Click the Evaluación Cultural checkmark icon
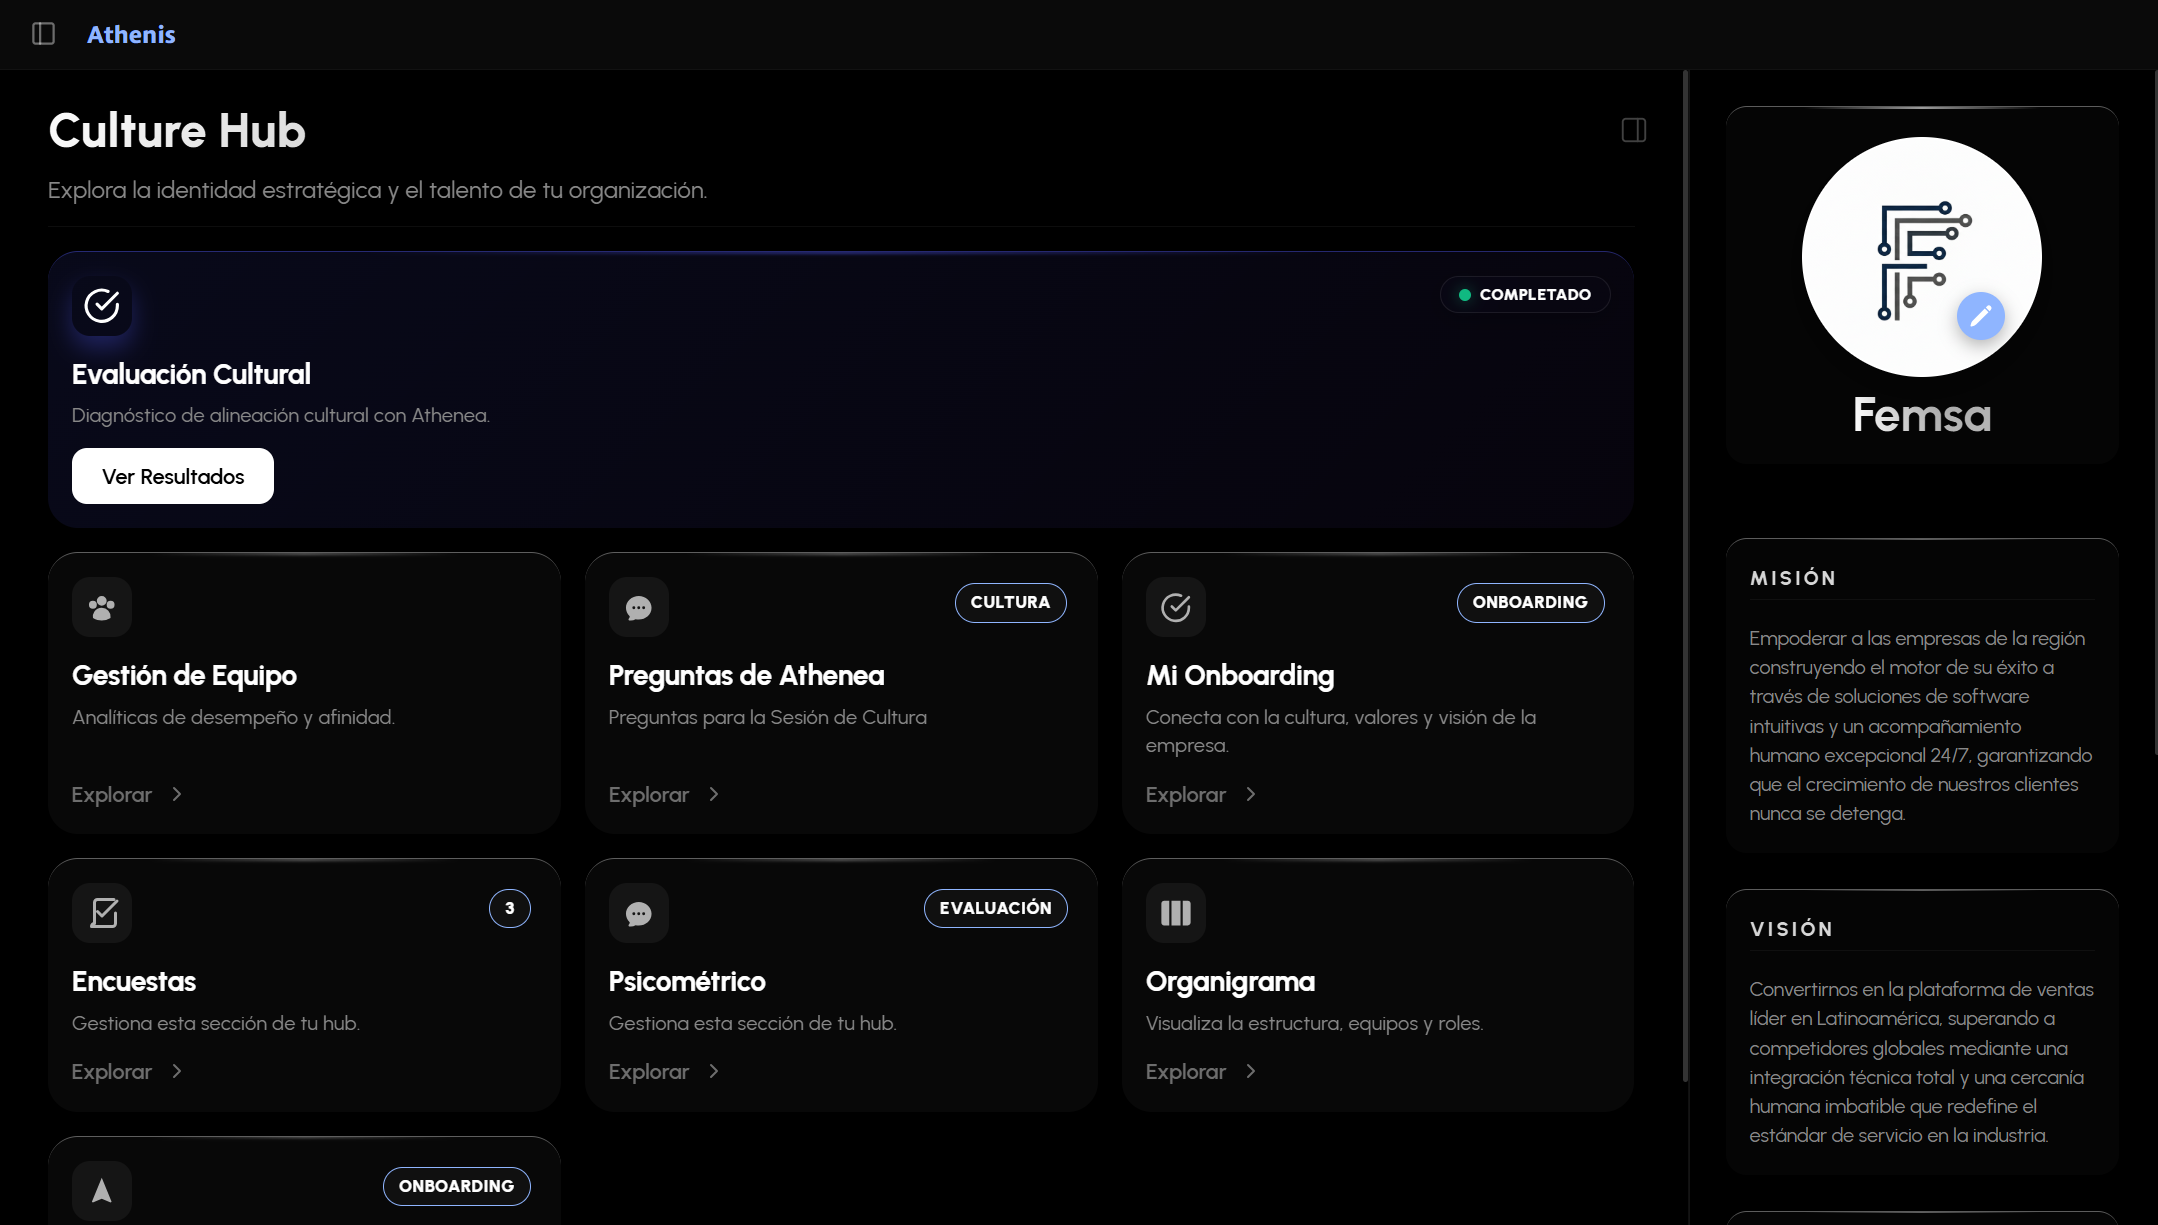This screenshot has height=1225, width=2158. (x=102, y=306)
